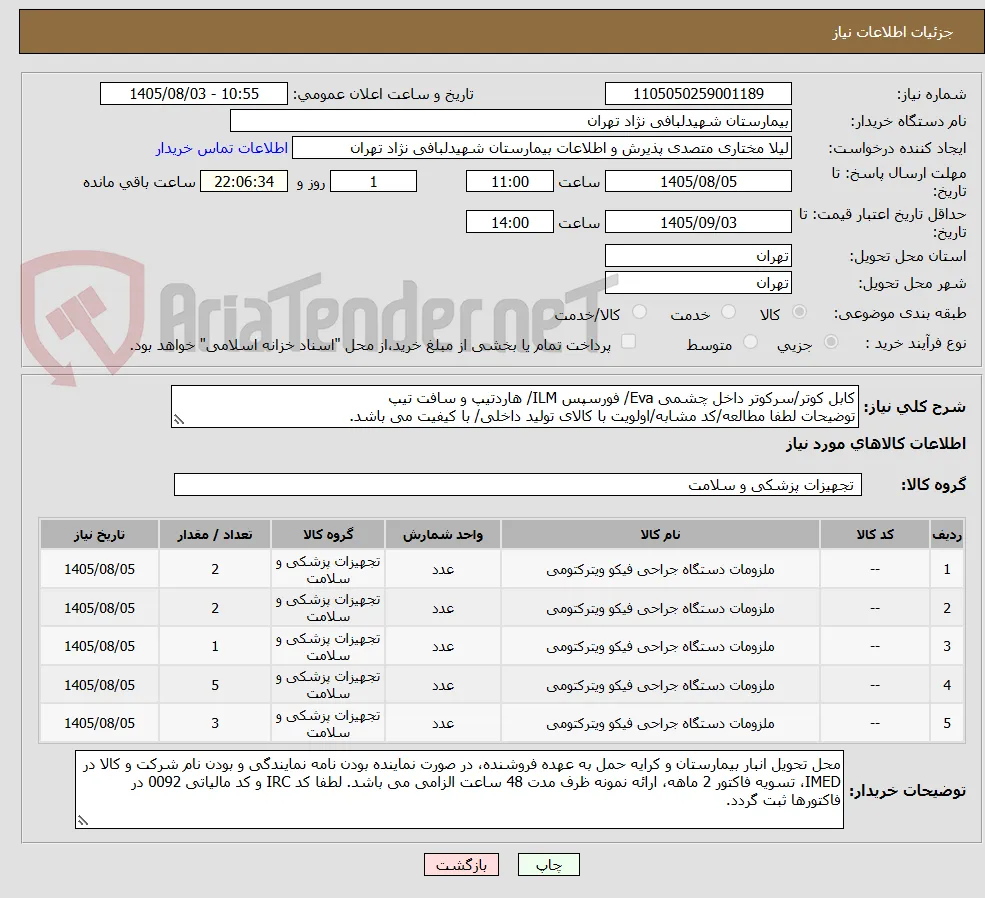Click the تعداد / مقدار column header
985x898 pixels.
[x=215, y=534]
